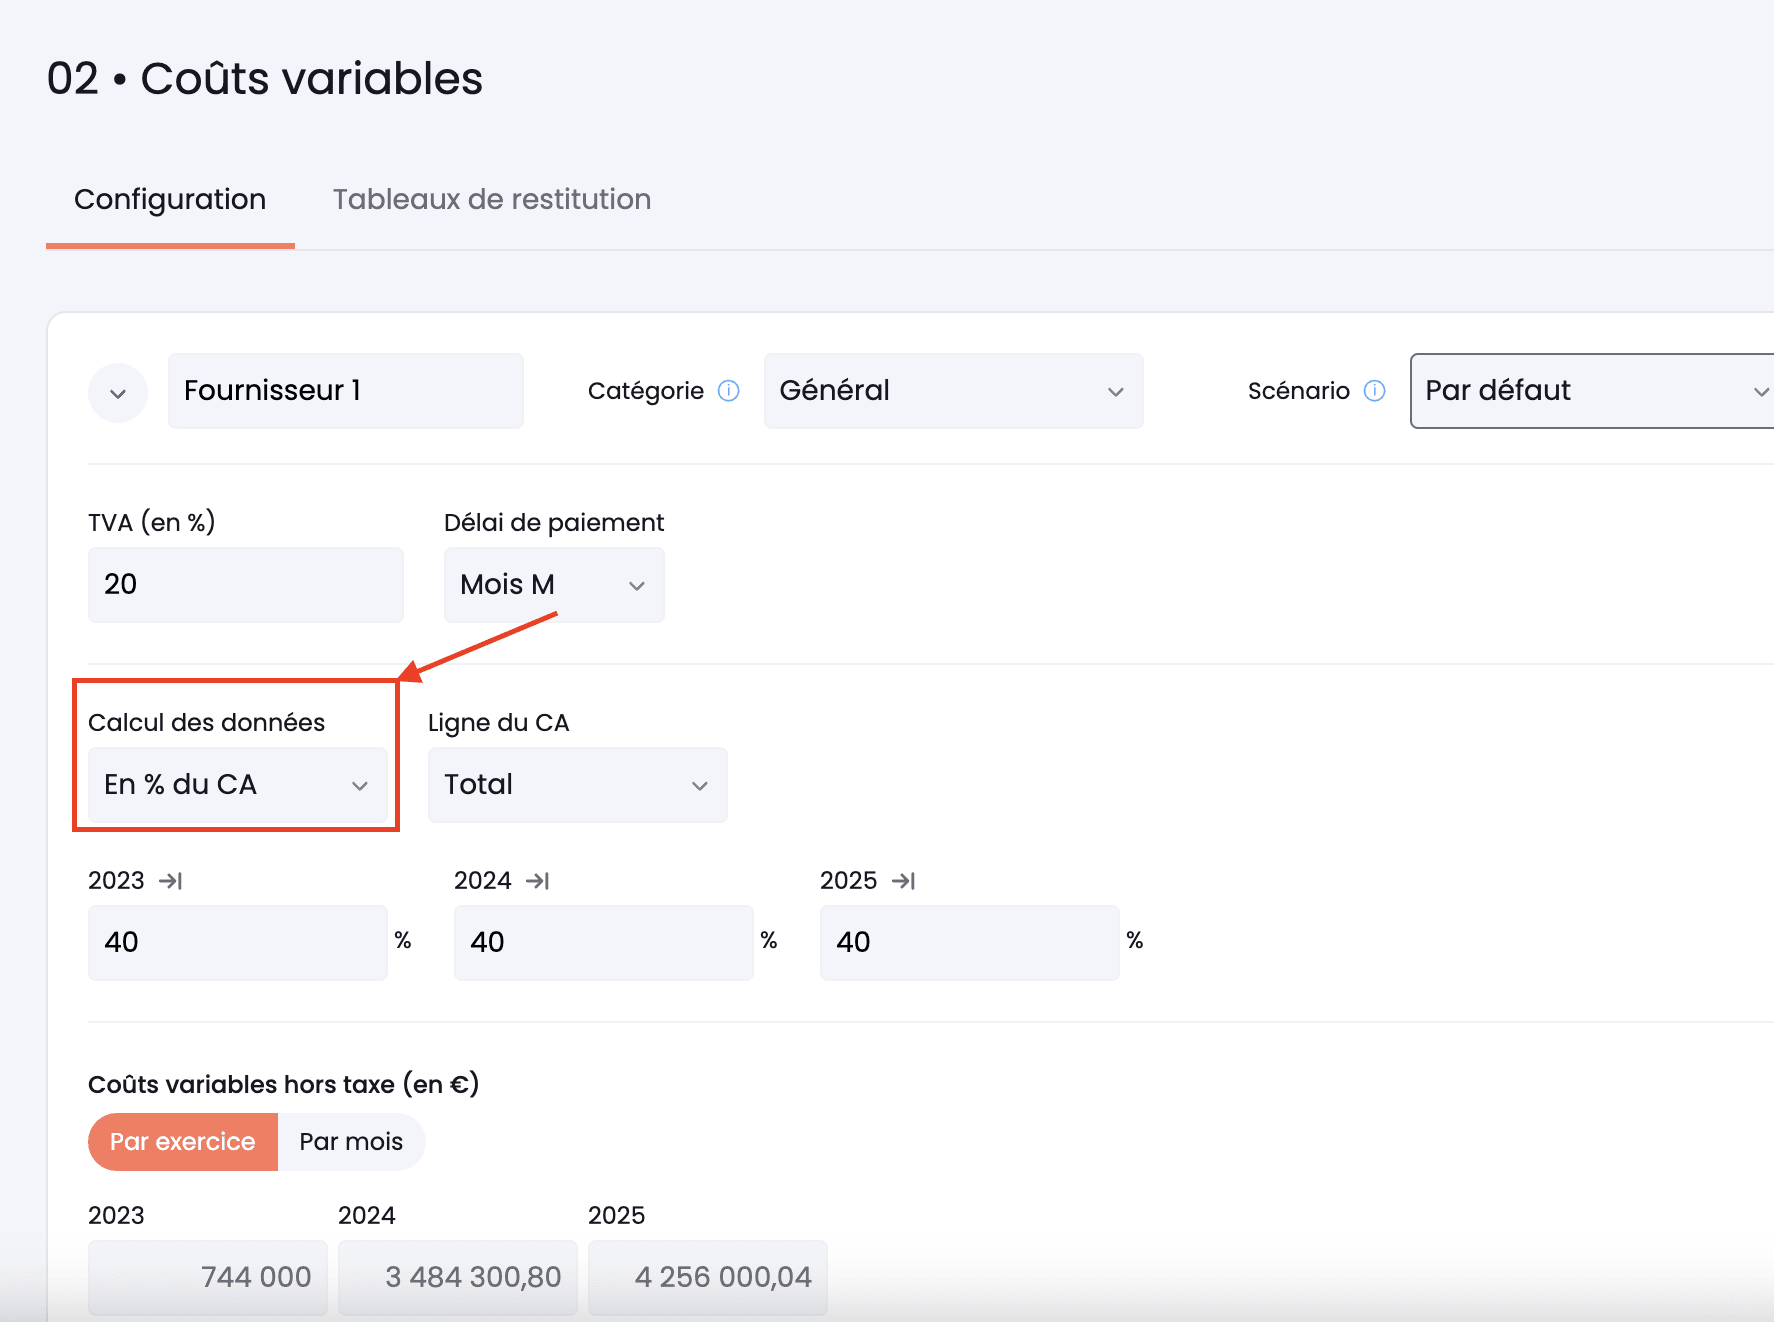Click the Coûts variables hors taxe heading
The image size is (1774, 1322).
coord(284,1085)
